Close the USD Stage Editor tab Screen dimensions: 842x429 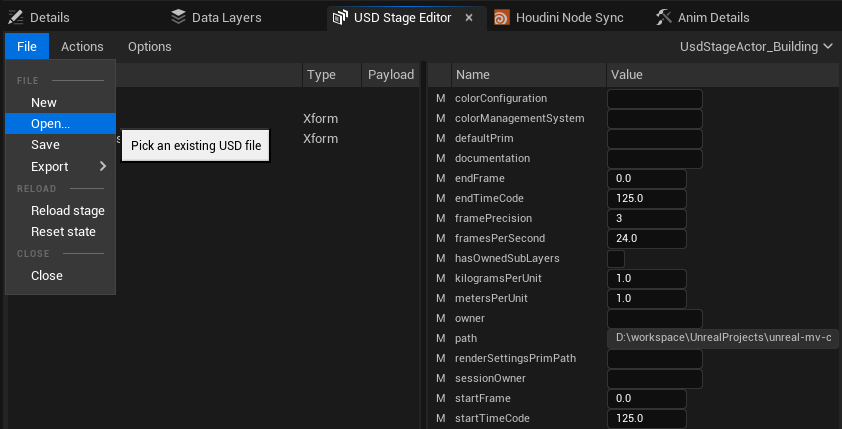tap(469, 18)
